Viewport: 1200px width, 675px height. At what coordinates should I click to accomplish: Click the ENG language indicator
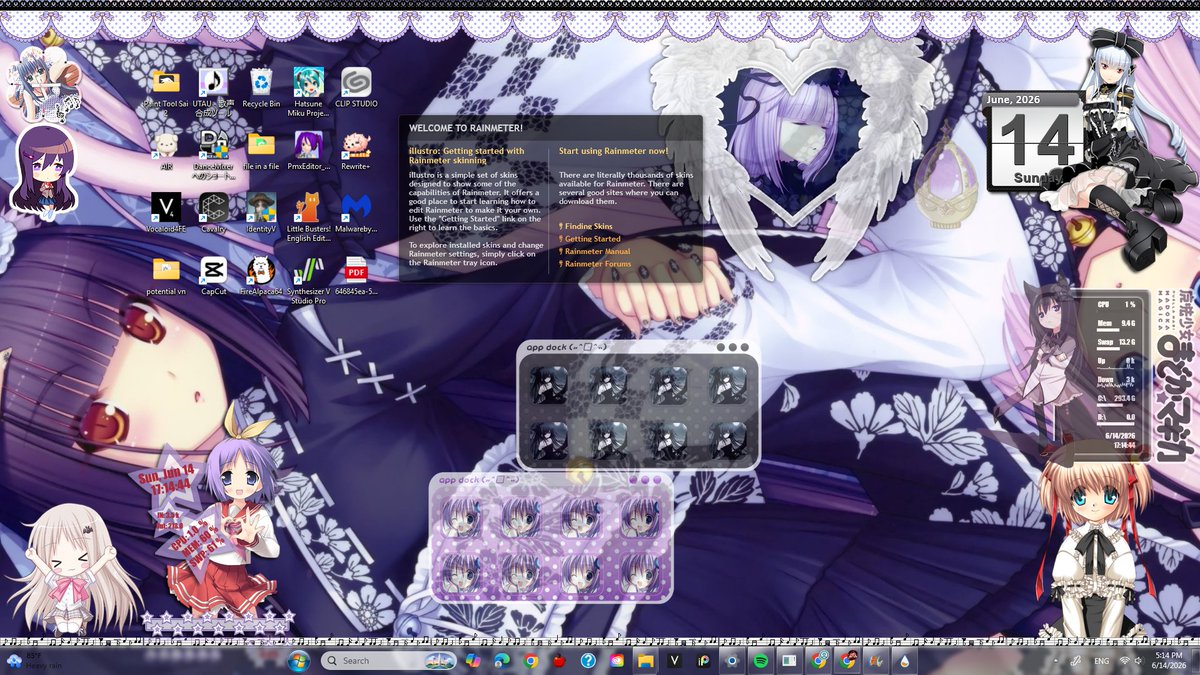[1101, 660]
